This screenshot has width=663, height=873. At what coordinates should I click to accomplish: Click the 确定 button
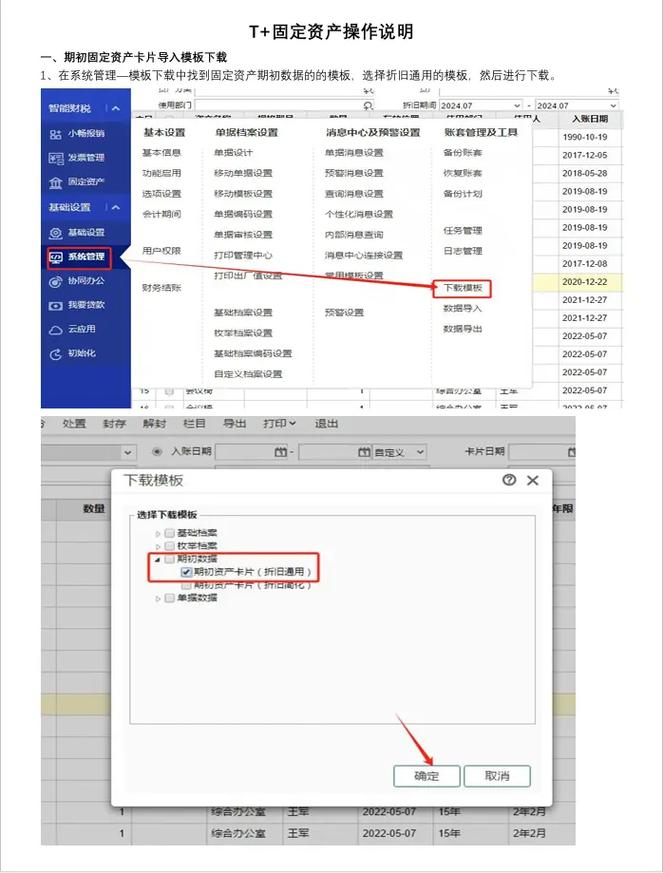426,776
